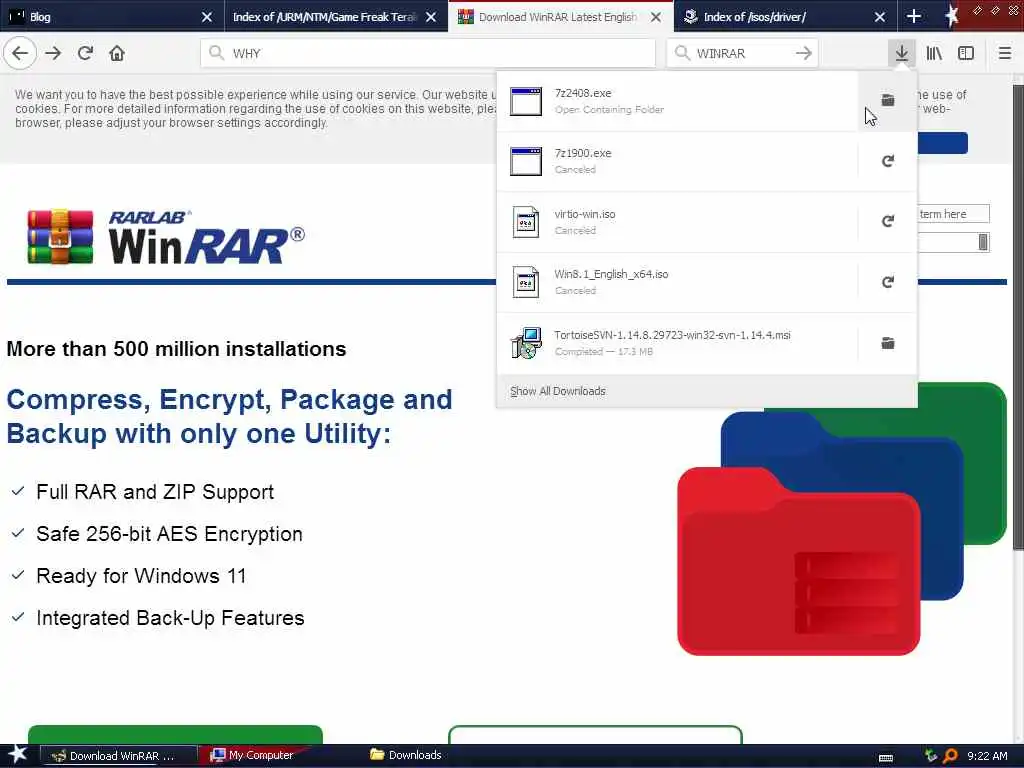Toggle the sidebar view icon
This screenshot has height=768, width=1024.
coord(966,53)
